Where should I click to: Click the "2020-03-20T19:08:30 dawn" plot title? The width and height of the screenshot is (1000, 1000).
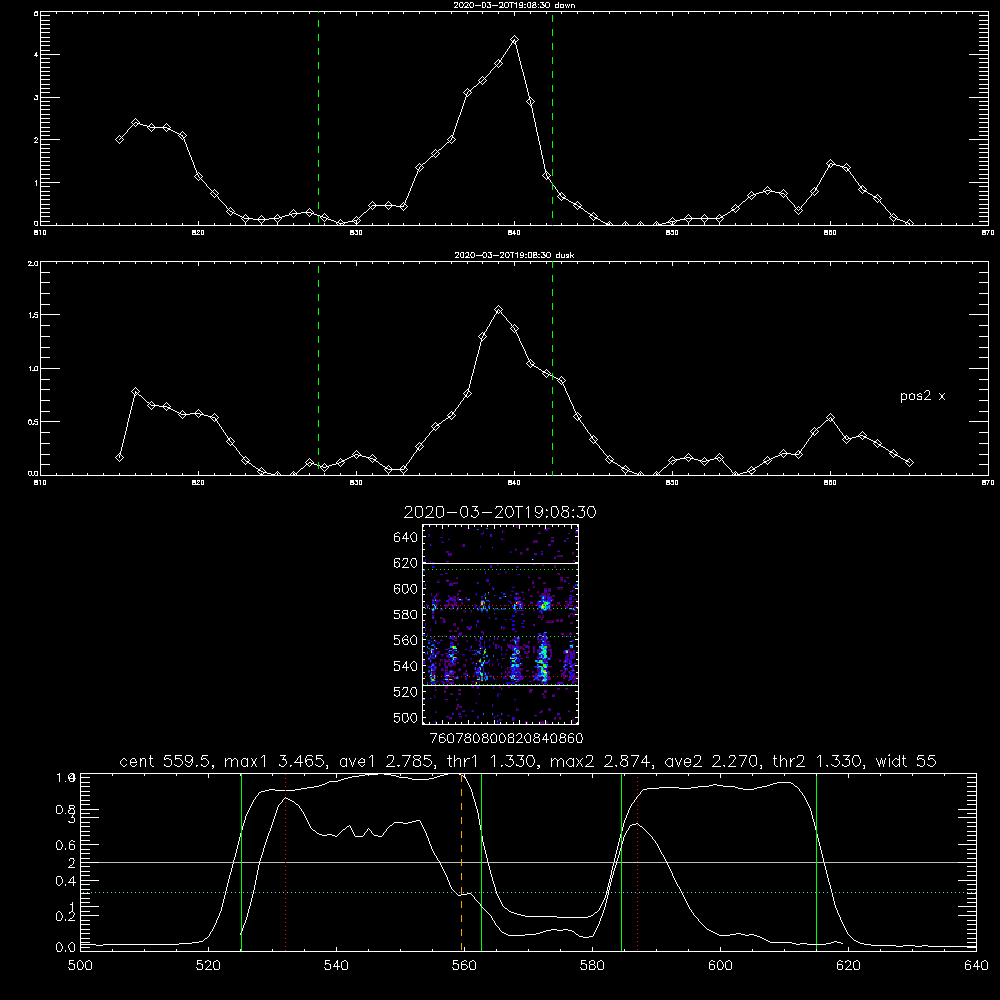tap(515, 4)
